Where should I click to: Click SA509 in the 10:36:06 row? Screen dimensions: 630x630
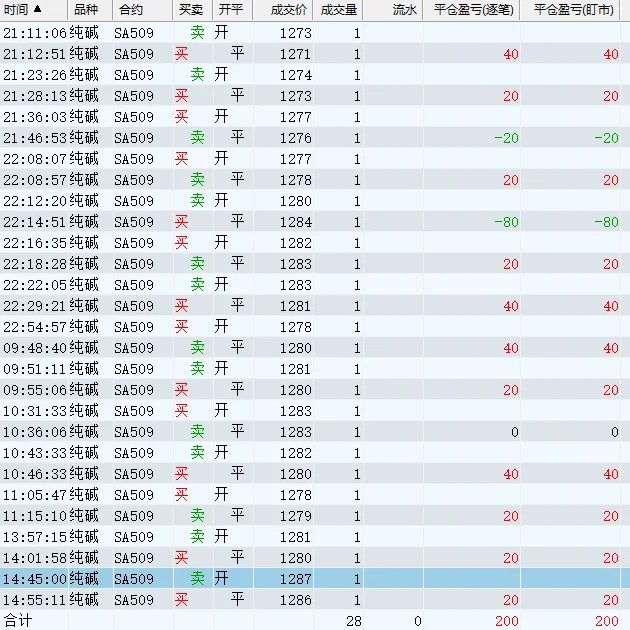coord(134,432)
